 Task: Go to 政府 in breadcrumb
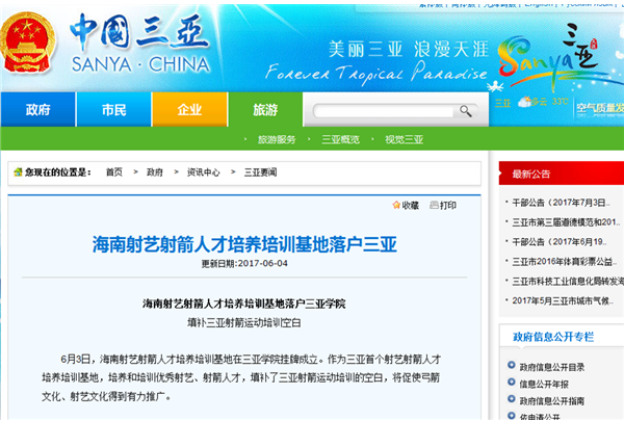click(x=155, y=172)
